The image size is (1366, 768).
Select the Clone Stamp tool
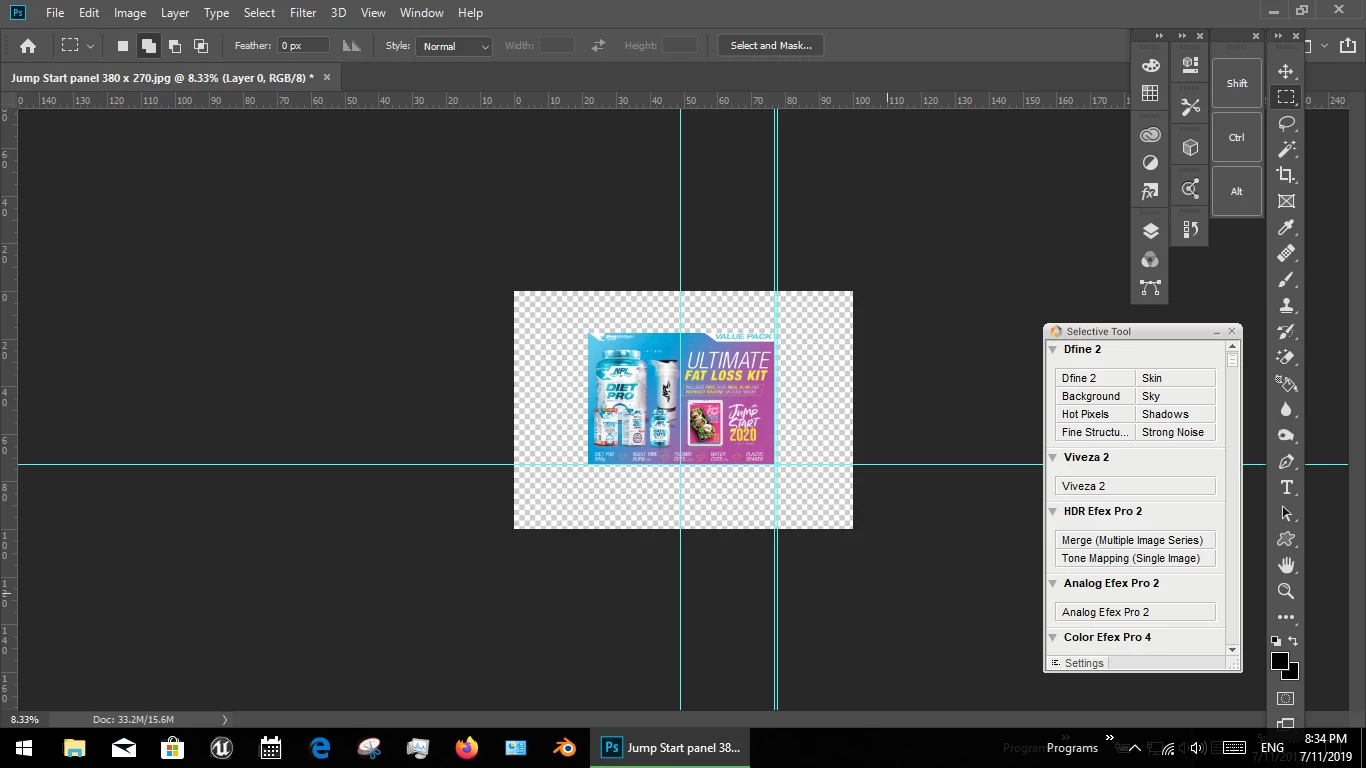coord(1286,305)
